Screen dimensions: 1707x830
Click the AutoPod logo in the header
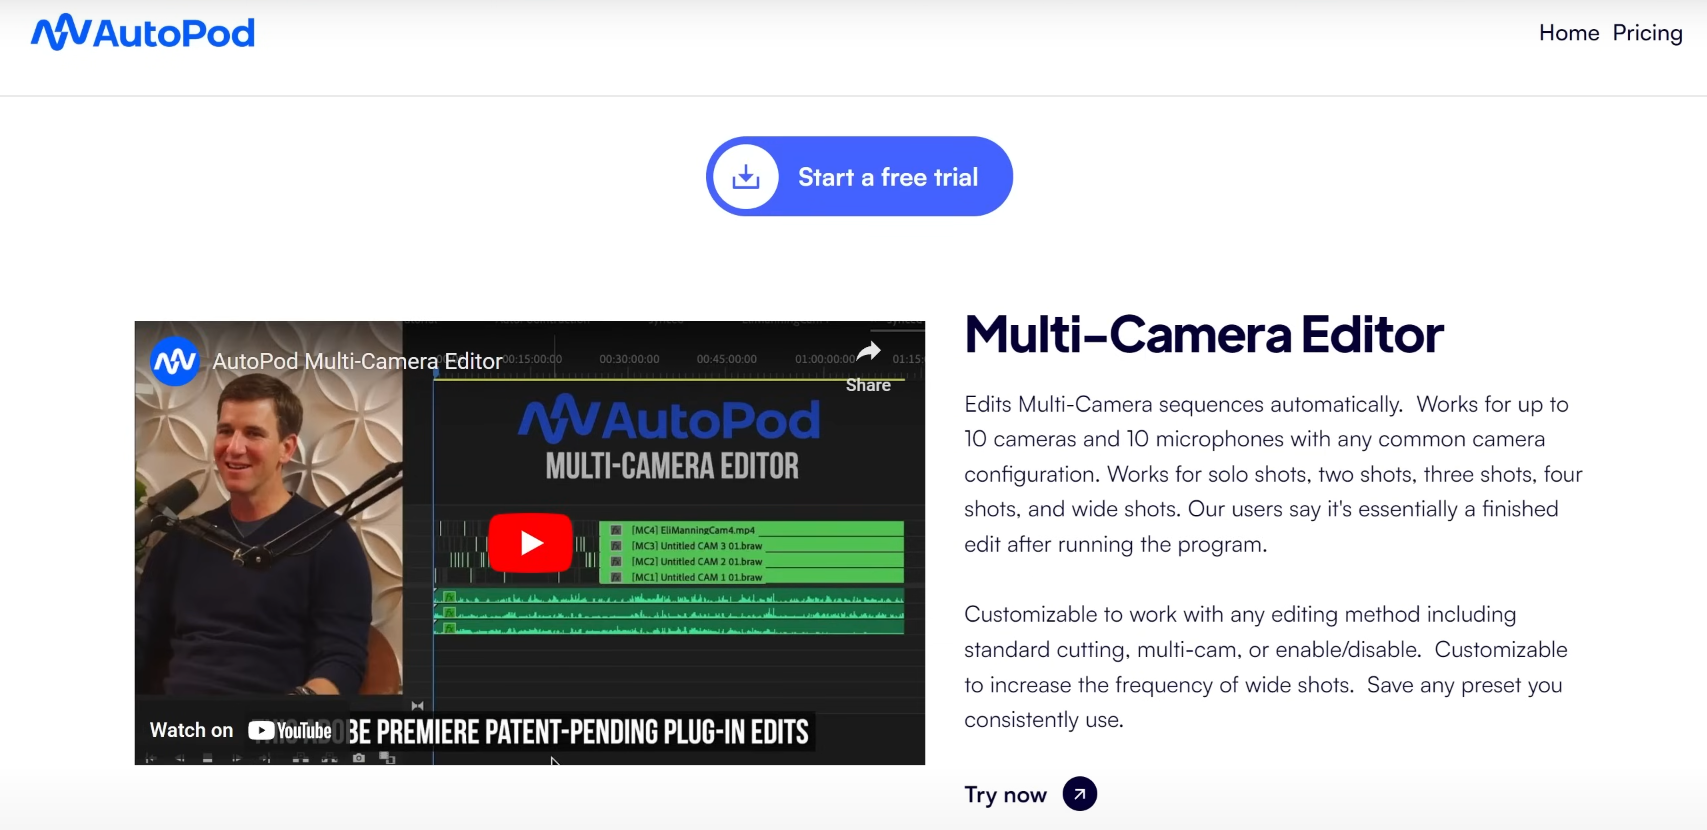pos(143,32)
